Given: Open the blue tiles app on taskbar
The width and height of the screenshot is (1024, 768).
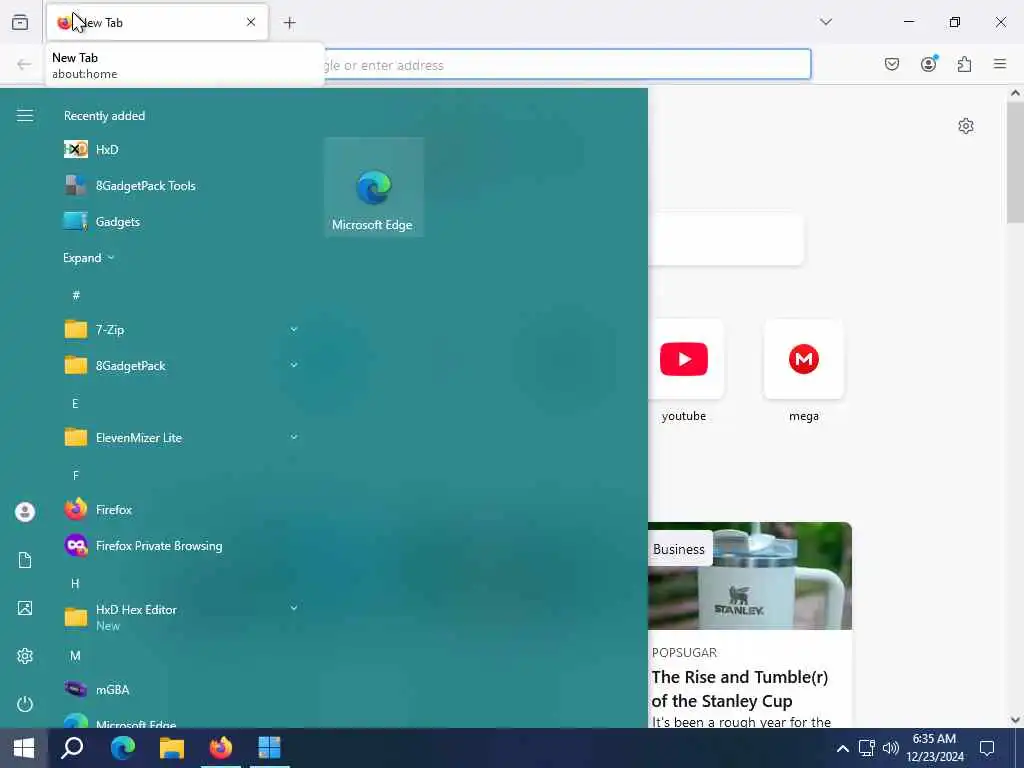Looking at the screenshot, I should [x=269, y=748].
